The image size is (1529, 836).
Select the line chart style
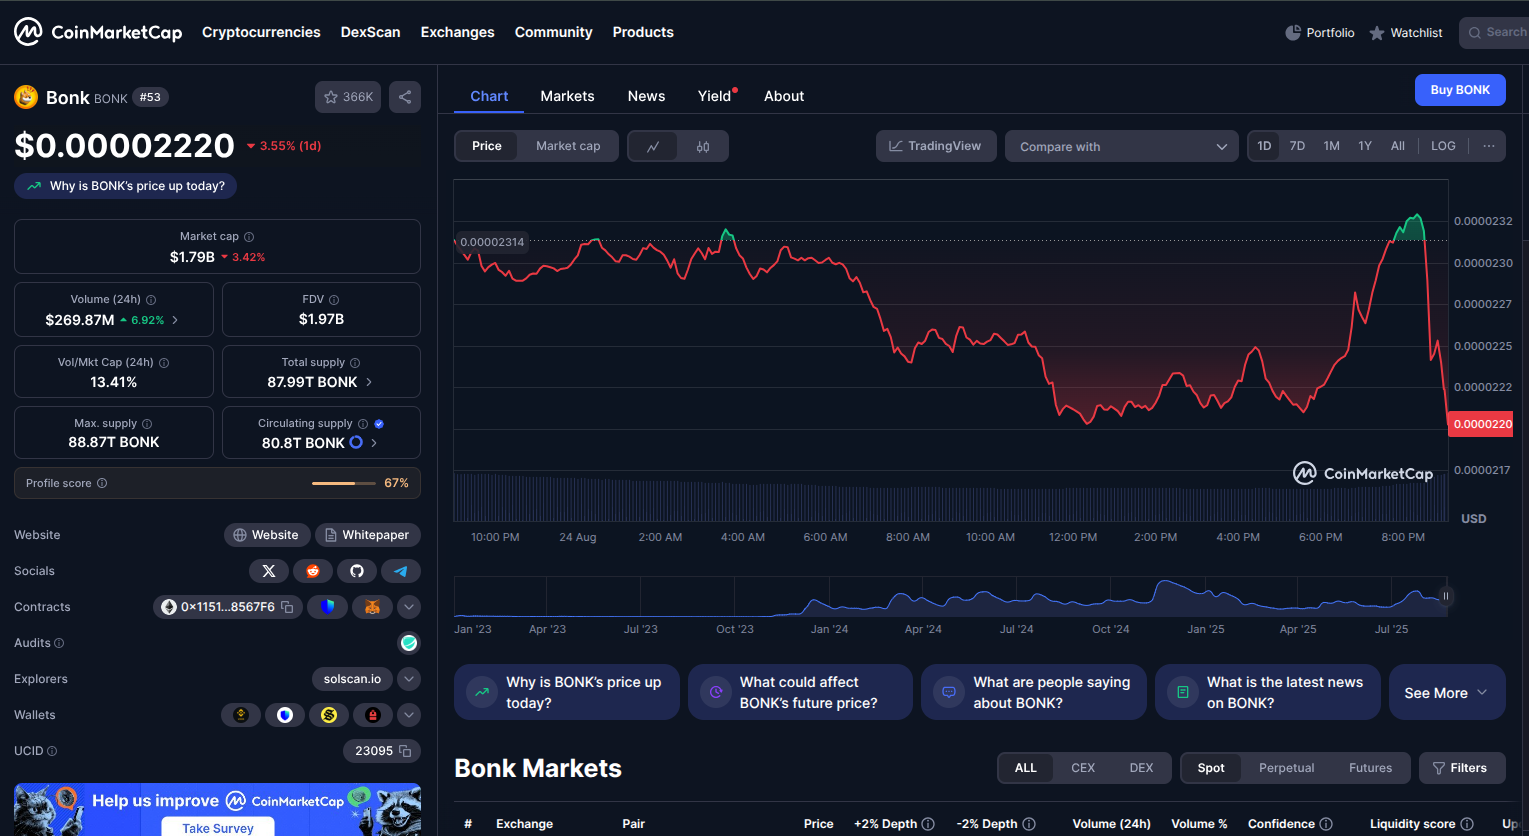tap(653, 146)
